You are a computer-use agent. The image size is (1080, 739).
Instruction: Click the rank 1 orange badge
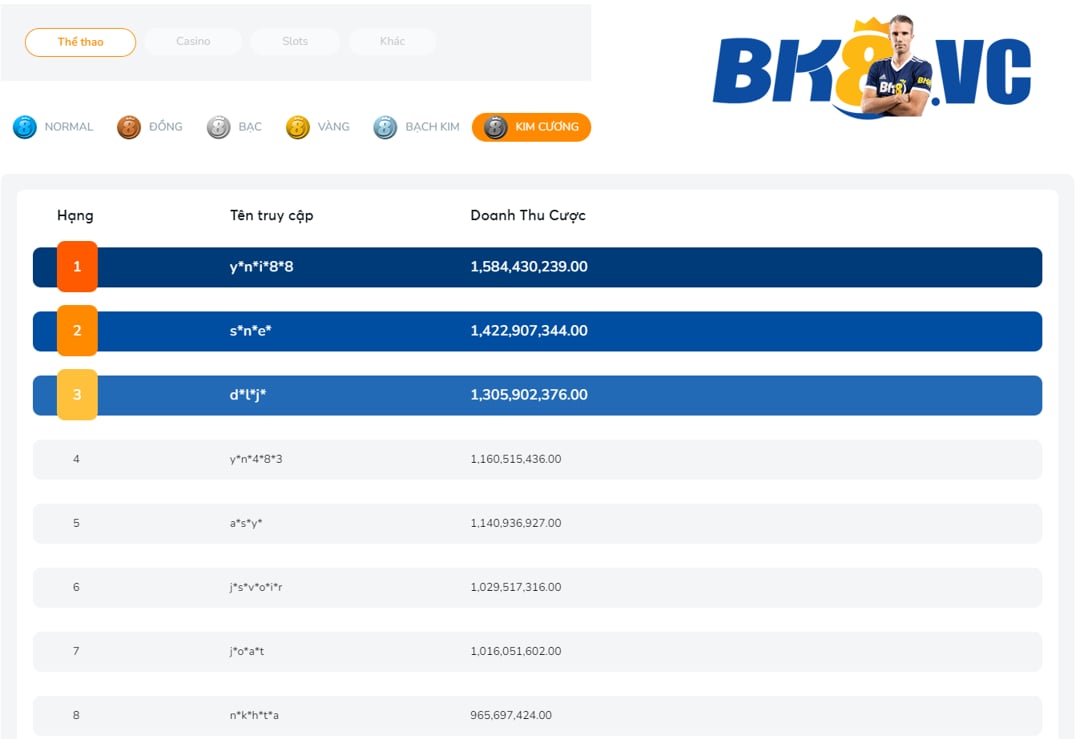[x=77, y=267]
